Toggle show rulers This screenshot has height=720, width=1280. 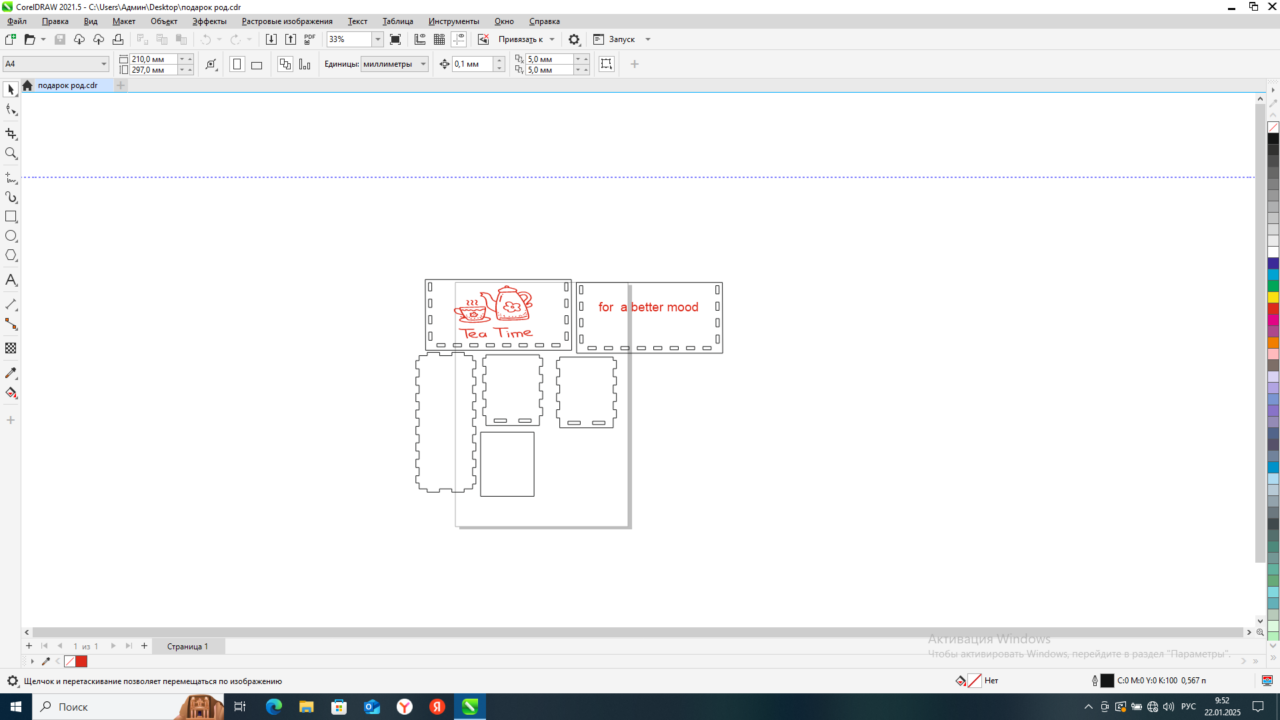point(420,39)
